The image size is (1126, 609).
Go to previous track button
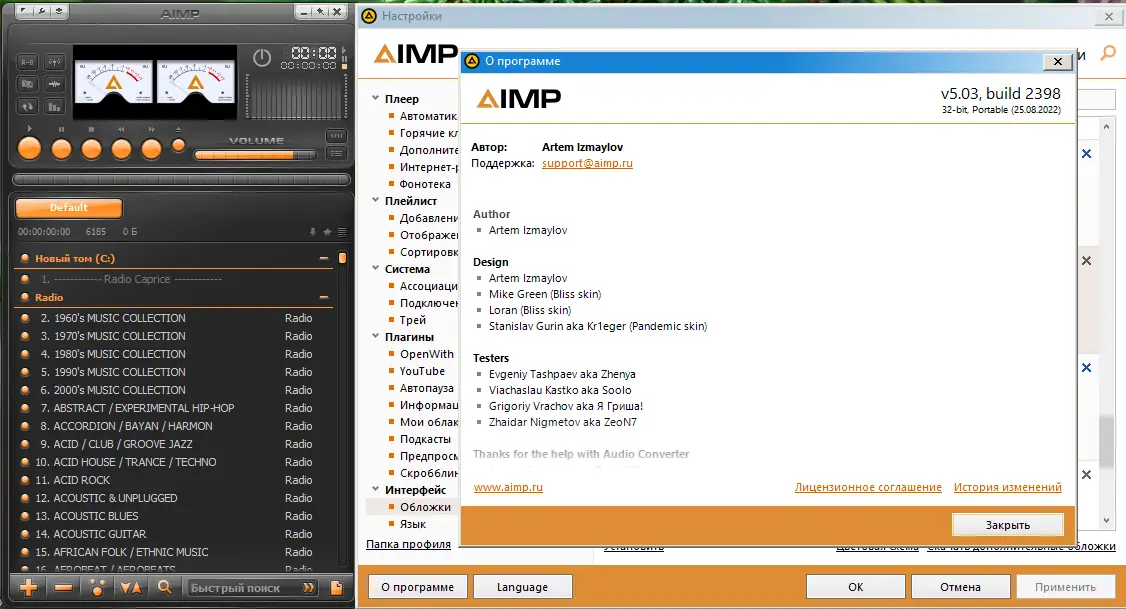point(121,149)
